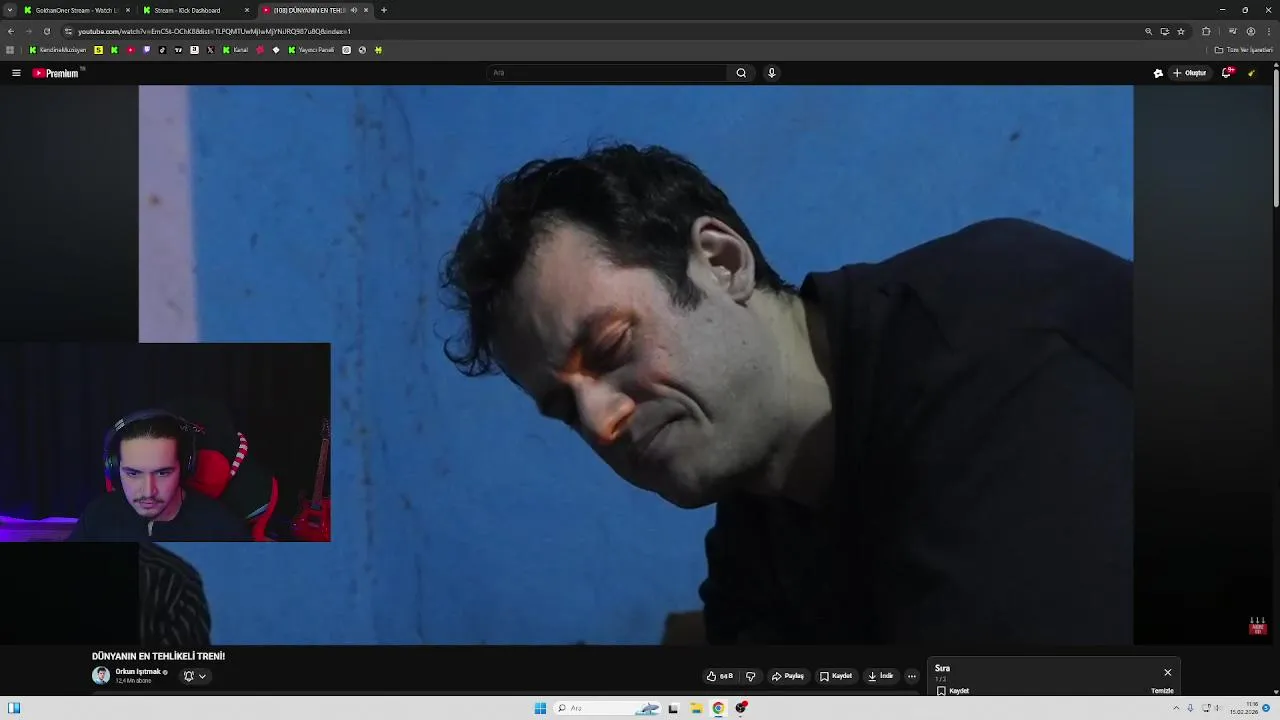Mute the YouTube tab audio icon
This screenshot has width=1280, height=720.
354,10
